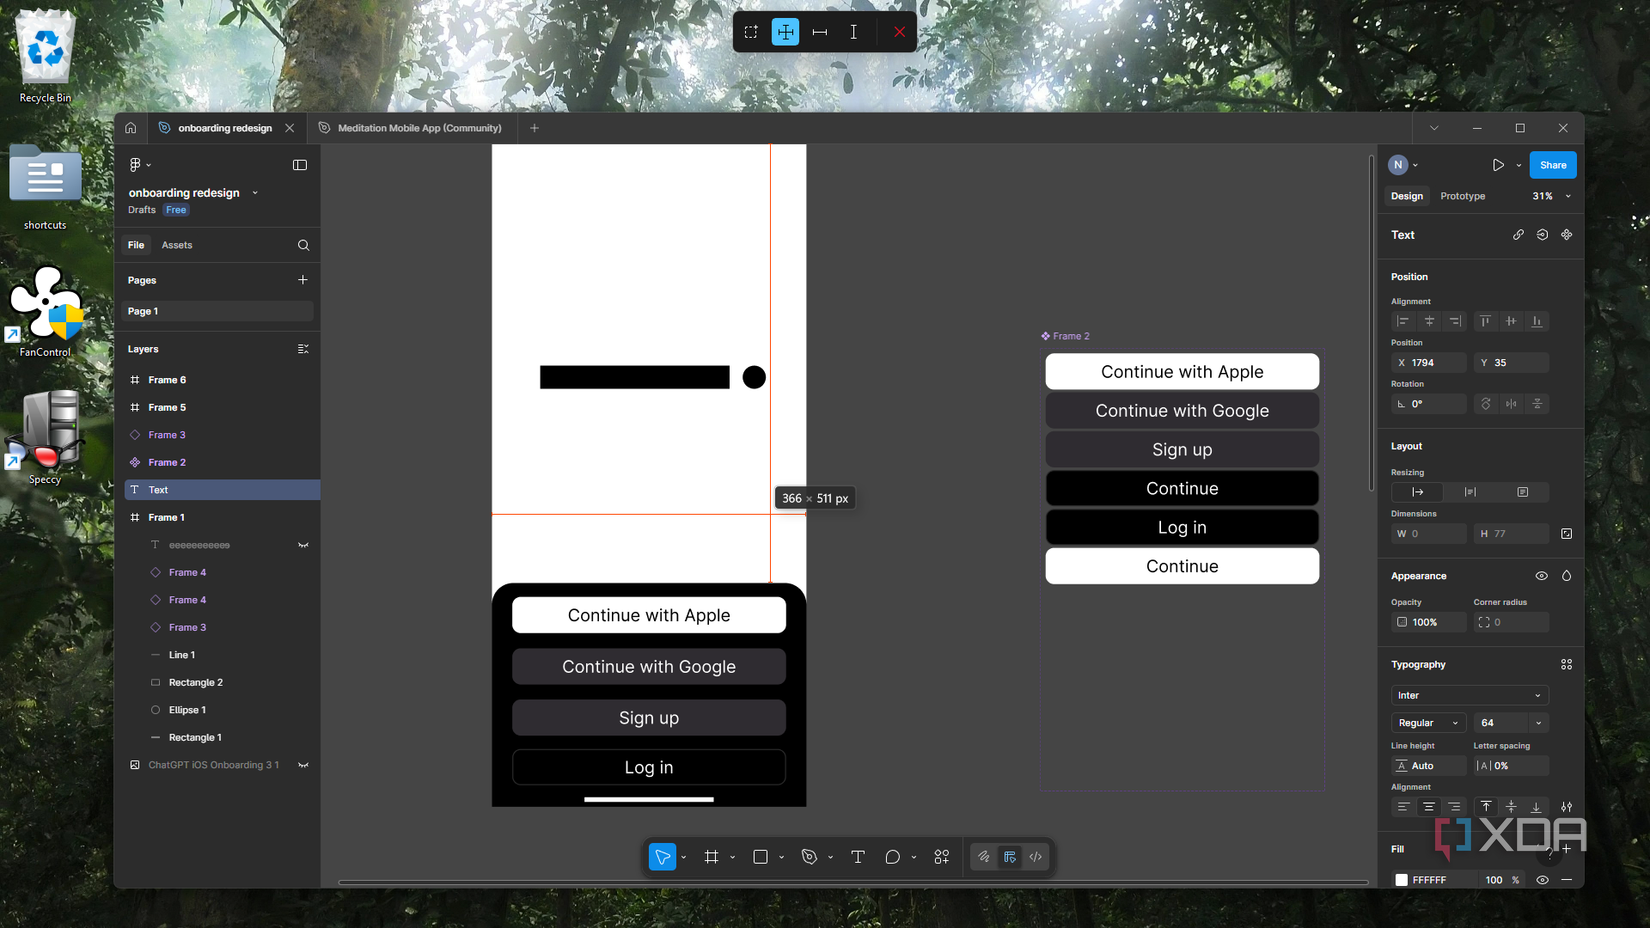Select the Pen tool

(809, 857)
